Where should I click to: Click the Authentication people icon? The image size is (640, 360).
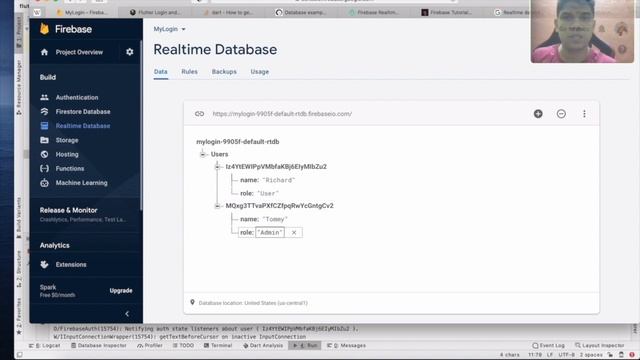(44, 97)
